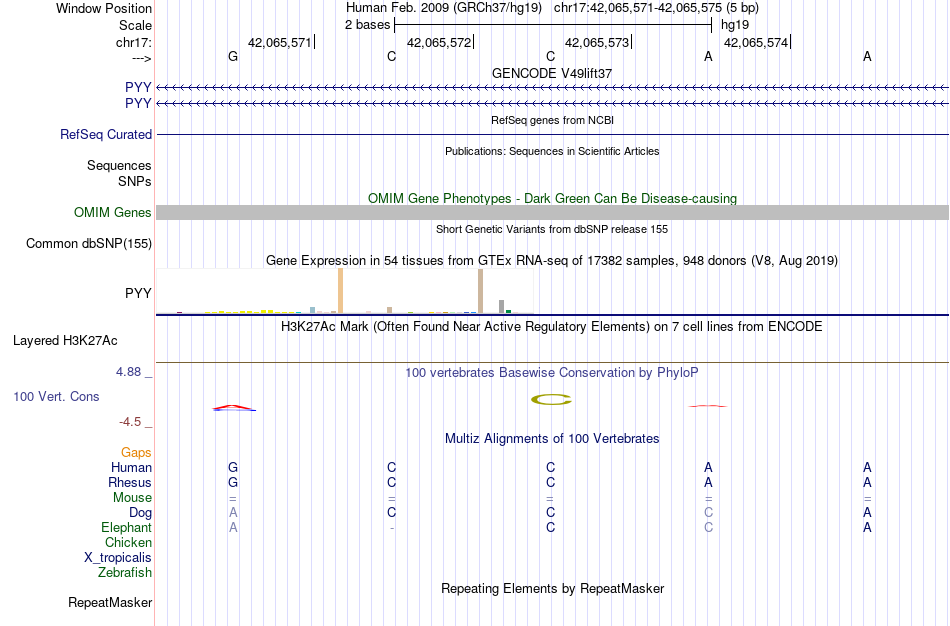The width and height of the screenshot is (950, 626).
Task: Click the chr17:42,065,571-42,065,575 (5 bp) position text
Action: click(x=656, y=8)
